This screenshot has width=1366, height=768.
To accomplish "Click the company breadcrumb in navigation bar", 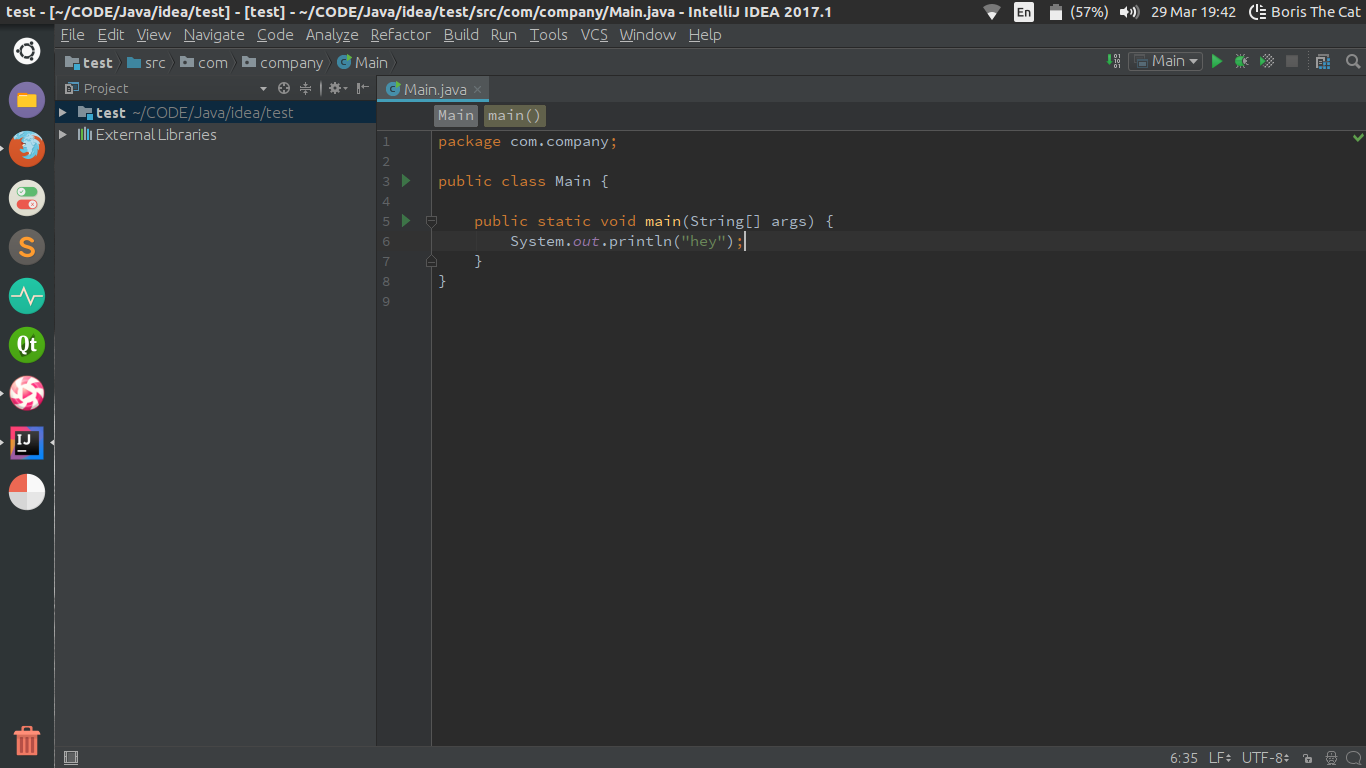I will point(291,62).
